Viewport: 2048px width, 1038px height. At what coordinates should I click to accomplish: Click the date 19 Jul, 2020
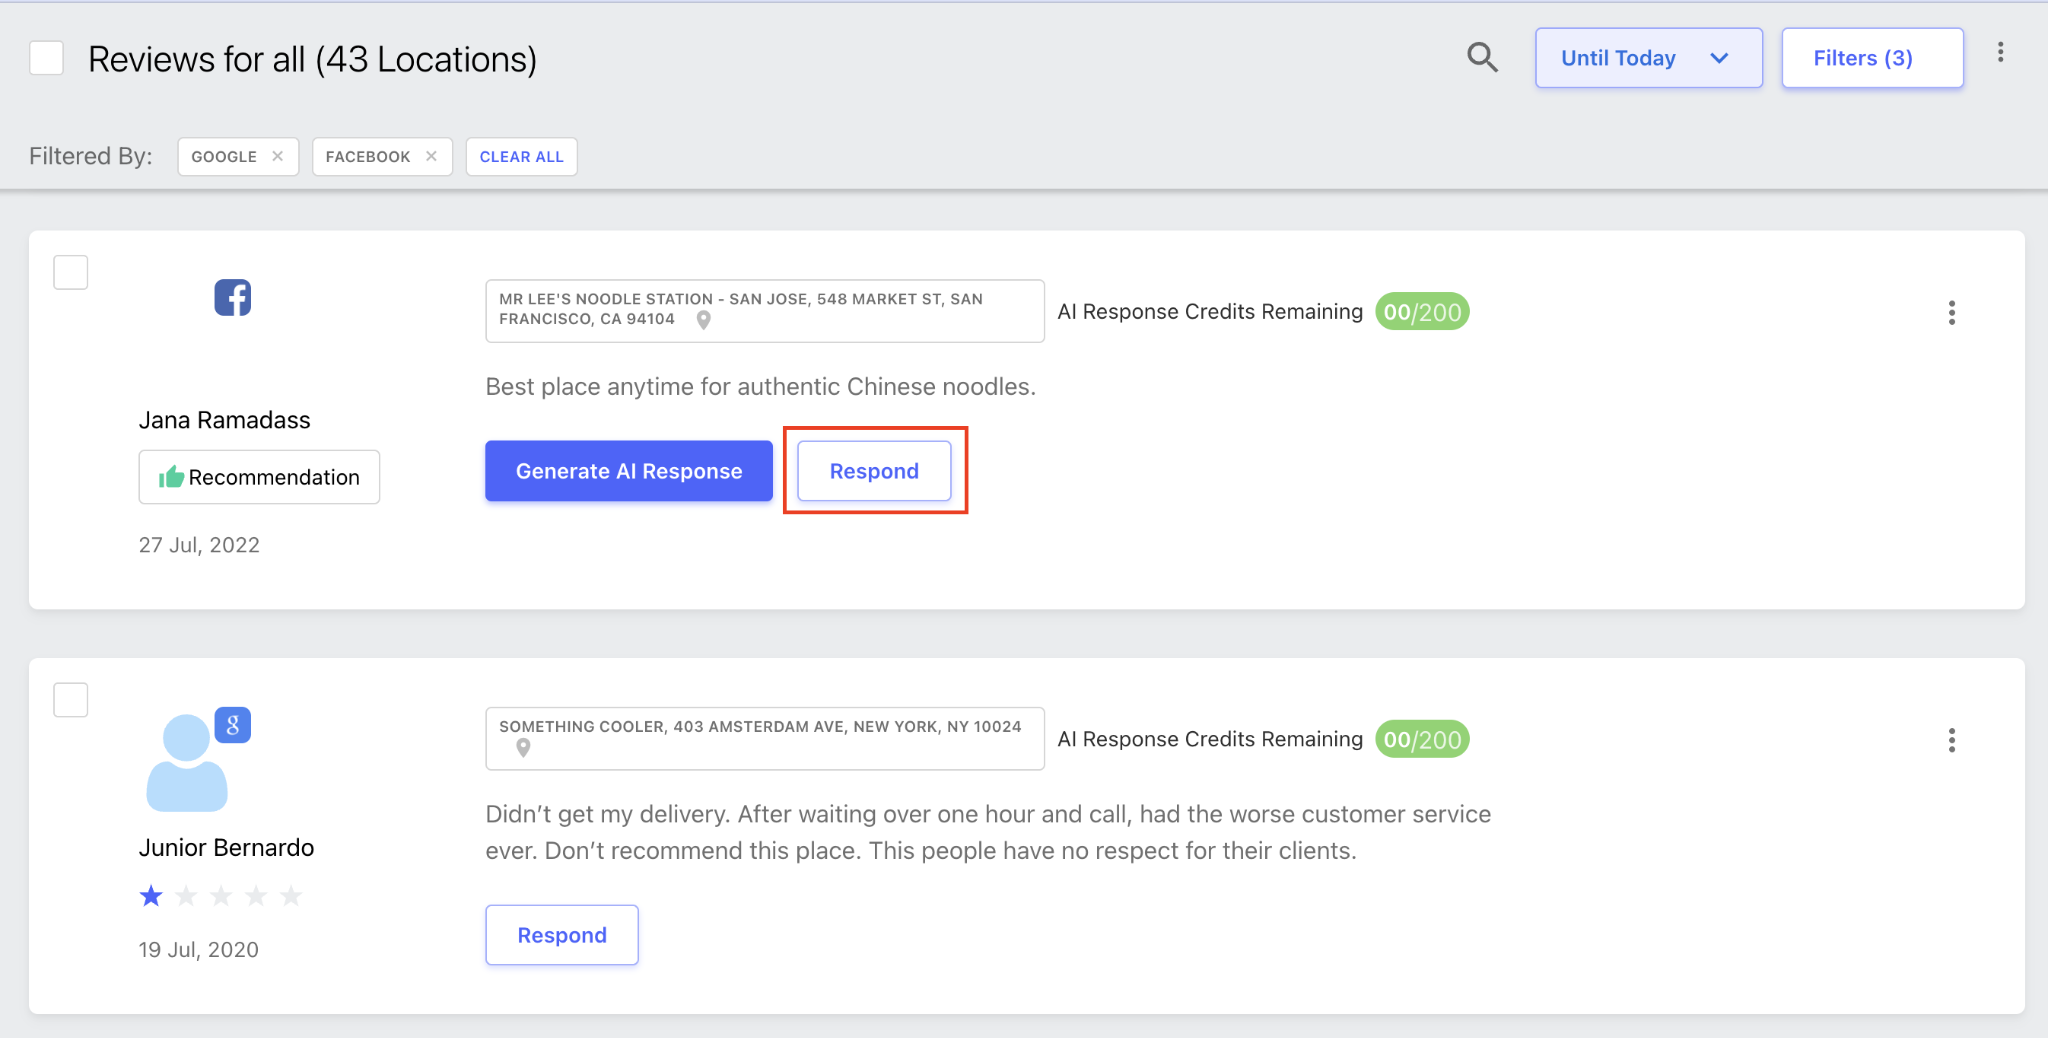[199, 950]
